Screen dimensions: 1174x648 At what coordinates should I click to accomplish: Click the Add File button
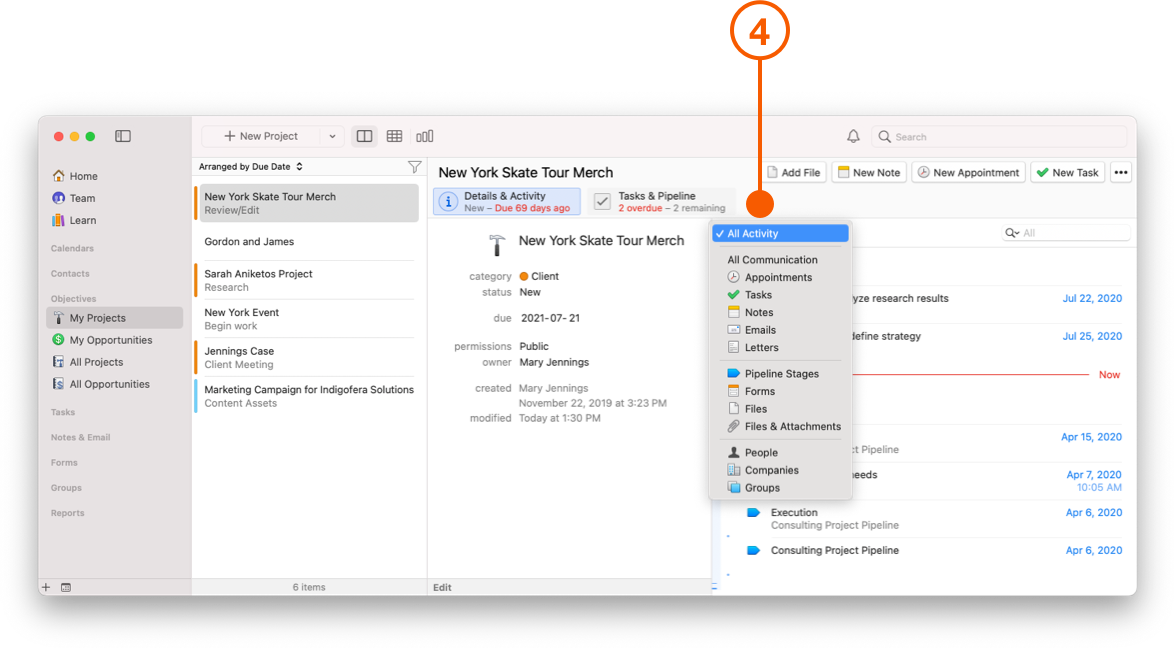tap(794, 172)
